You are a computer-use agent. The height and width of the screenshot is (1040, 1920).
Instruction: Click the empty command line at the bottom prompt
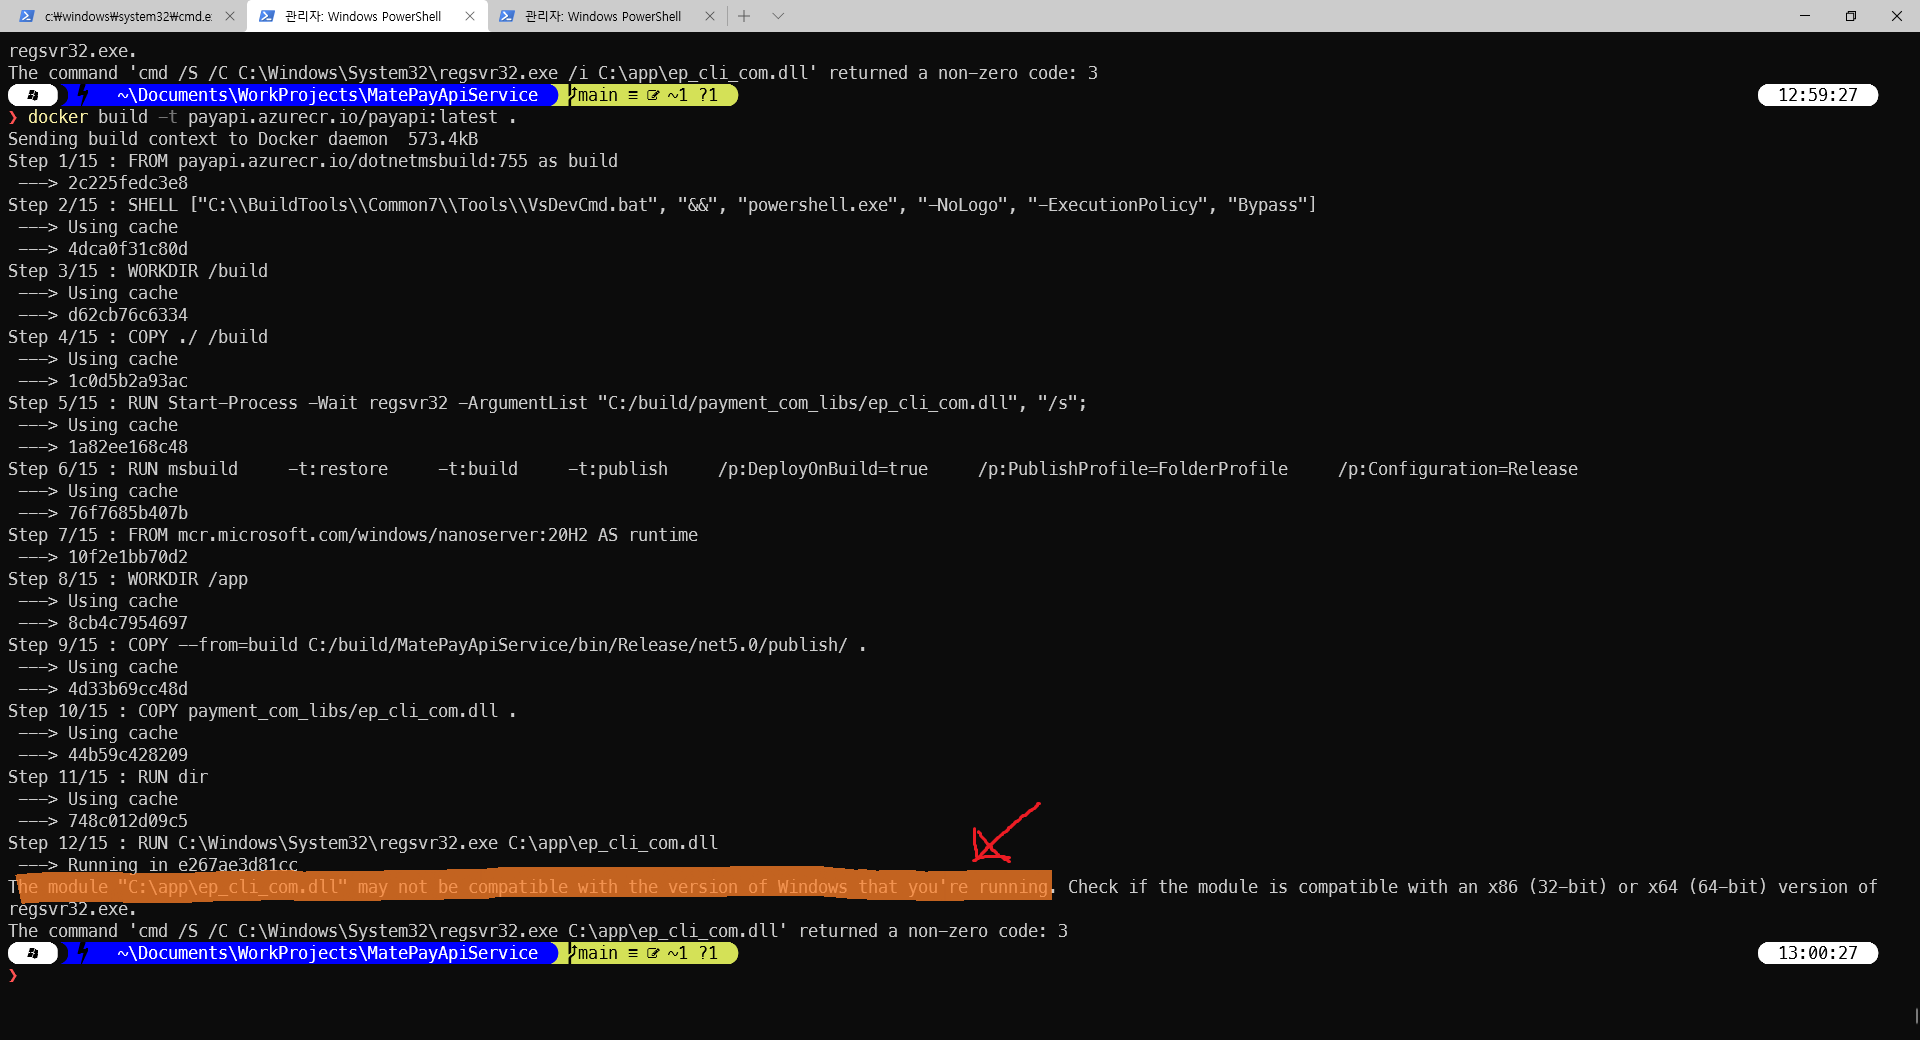(x=400, y=976)
